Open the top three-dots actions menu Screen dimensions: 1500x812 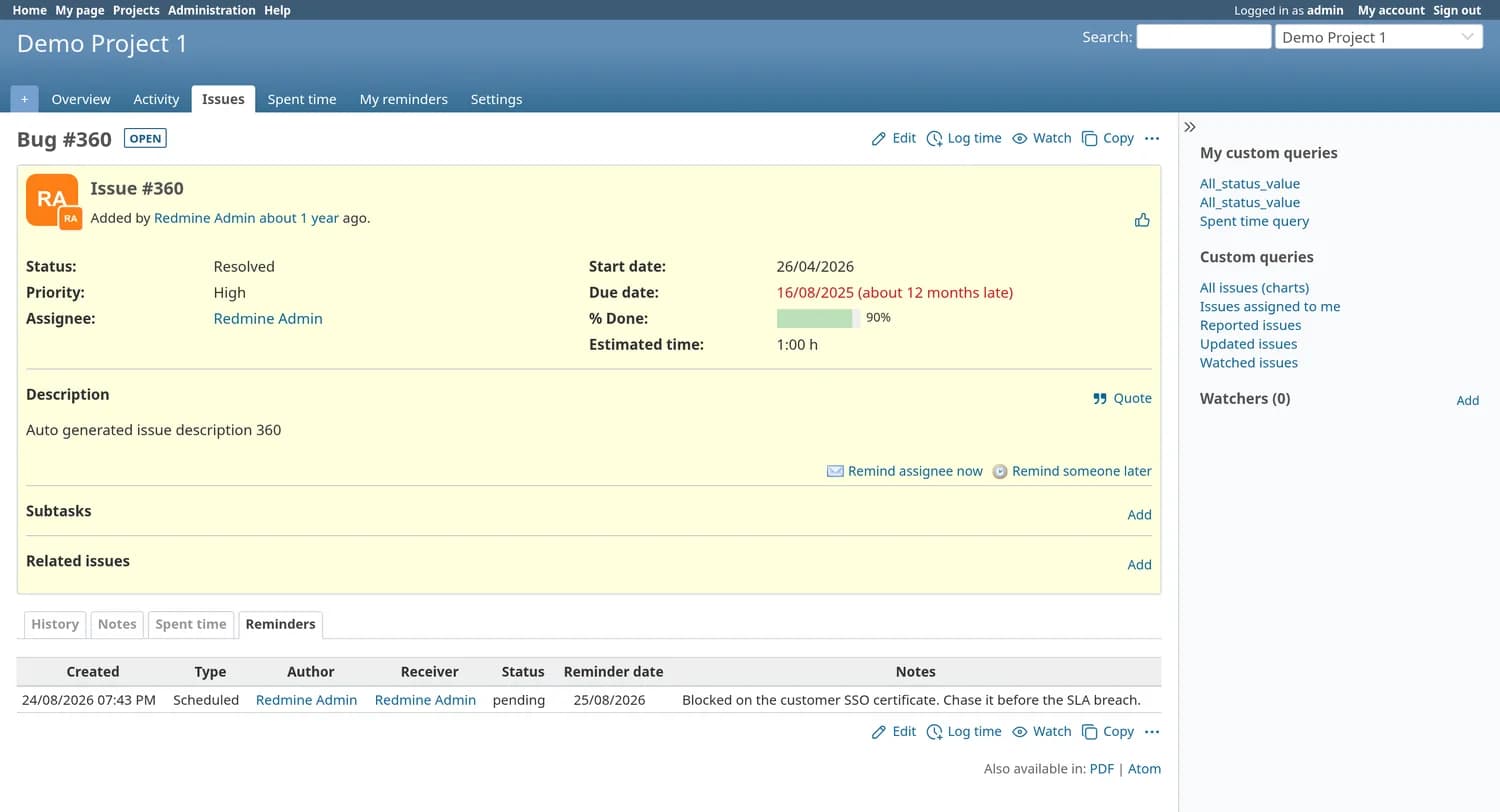pyautogui.click(x=1152, y=139)
